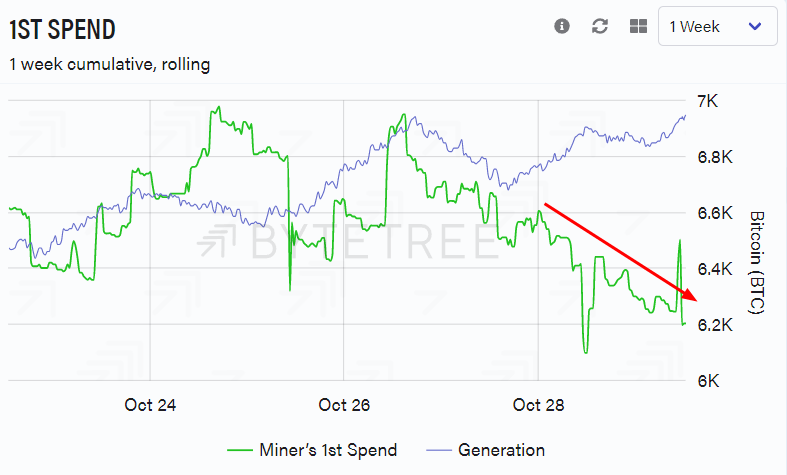Click the 7K value on the y-axis
787x475 pixels.
(x=708, y=102)
